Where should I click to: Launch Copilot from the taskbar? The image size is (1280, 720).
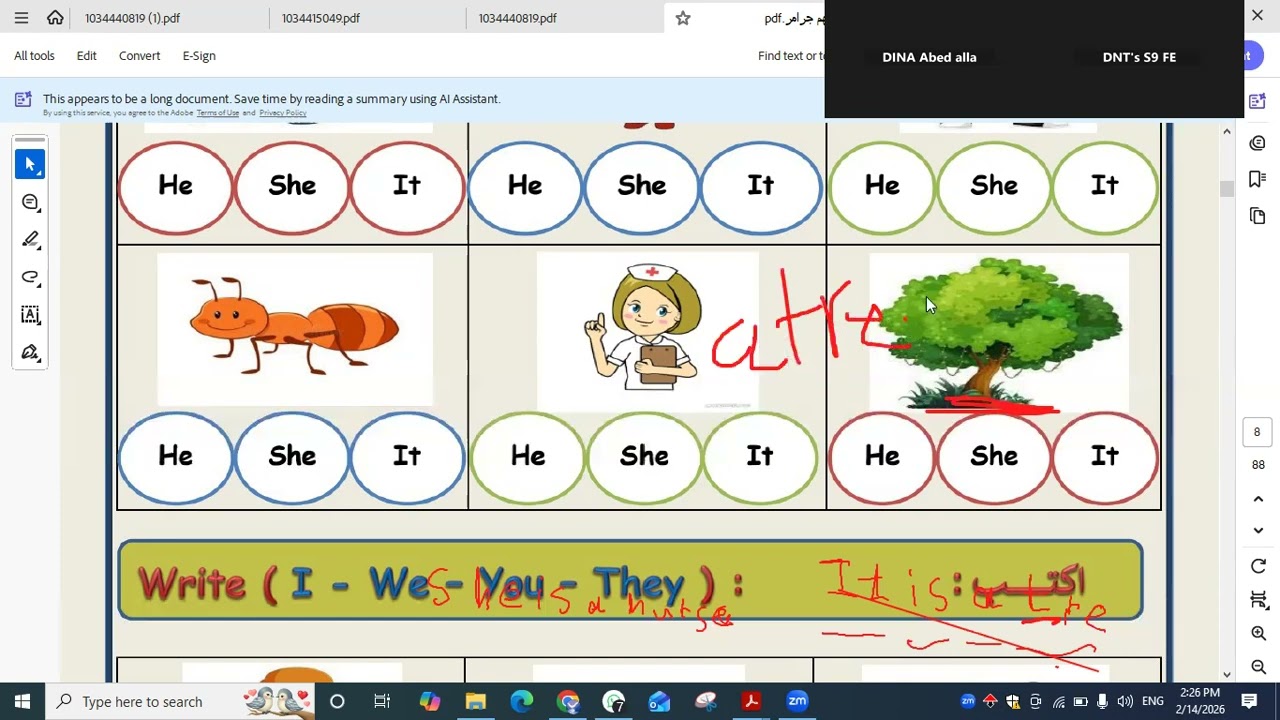point(430,701)
